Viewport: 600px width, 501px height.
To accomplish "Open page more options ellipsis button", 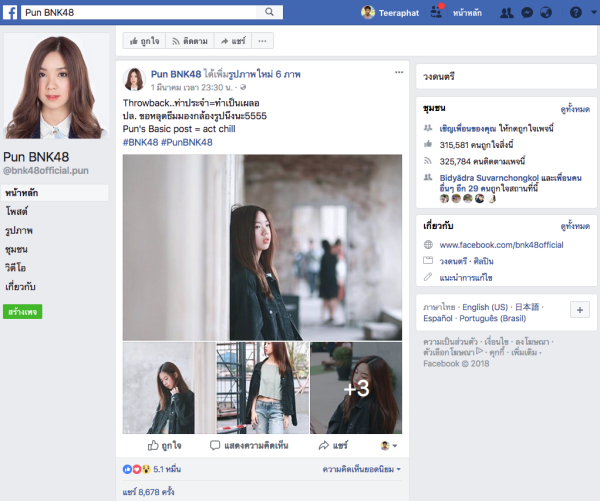I will tap(262, 41).
